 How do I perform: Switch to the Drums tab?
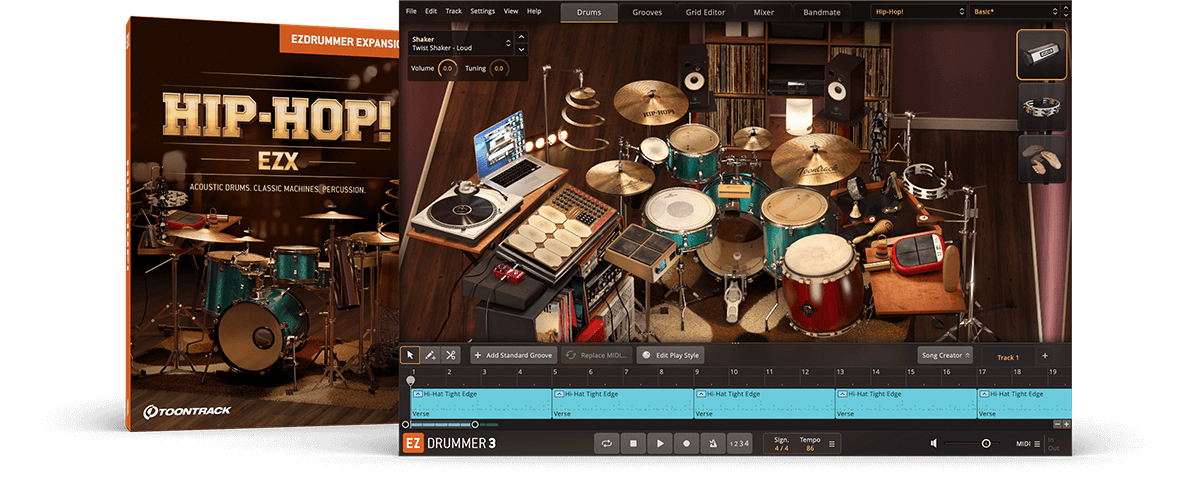point(589,12)
